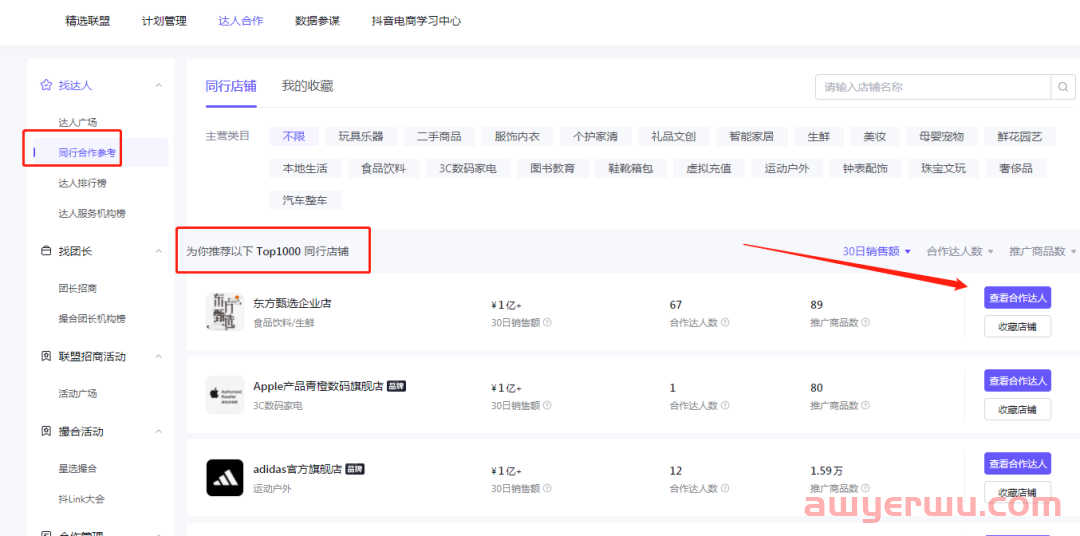Screen dimensions: 1080x536
Task: Filter by 运动户外 category
Action: 787,169
